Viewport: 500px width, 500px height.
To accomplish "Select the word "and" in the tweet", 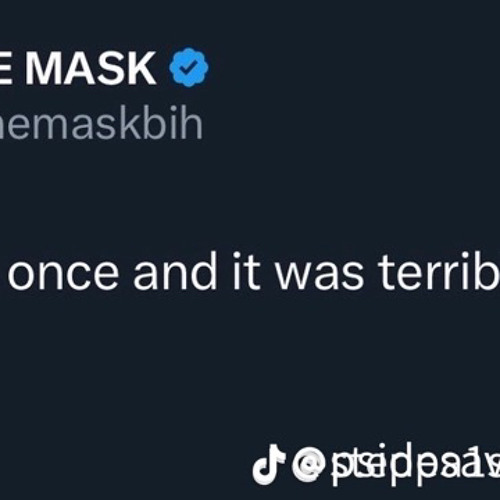I will coord(175,272).
